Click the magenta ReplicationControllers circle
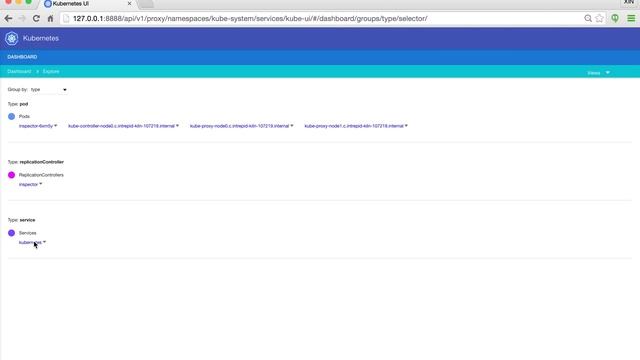The width and height of the screenshot is (640, 360). tap(11, 175)
